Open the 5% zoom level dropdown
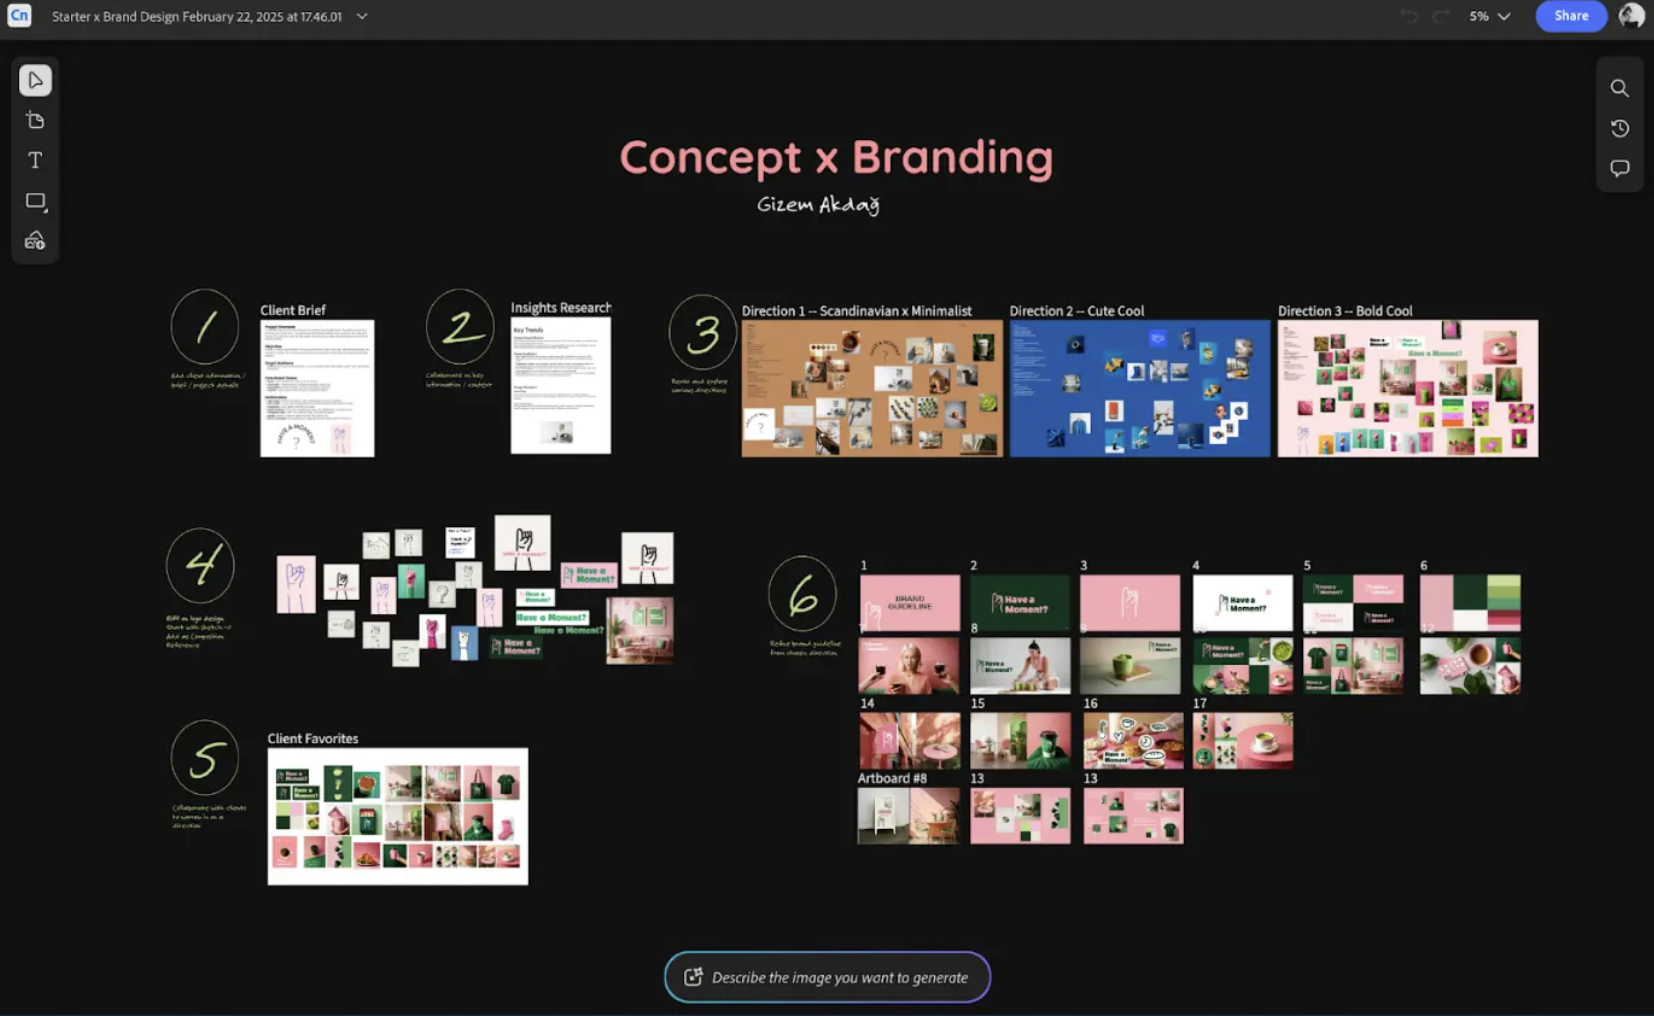The height and width of the screenshot is (1016, 1654). click(x=1489, y=16)
